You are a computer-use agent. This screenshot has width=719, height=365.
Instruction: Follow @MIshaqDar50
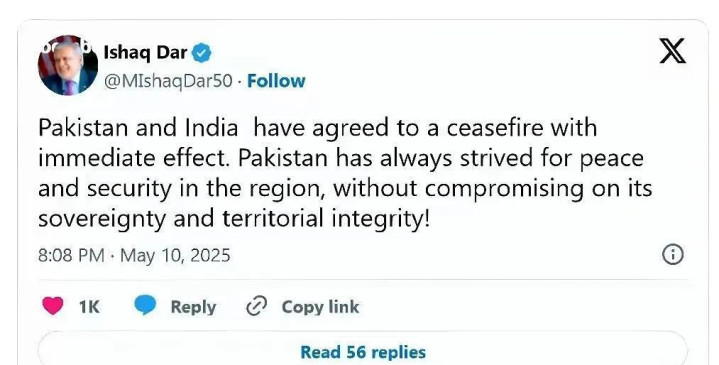point(276,81)
